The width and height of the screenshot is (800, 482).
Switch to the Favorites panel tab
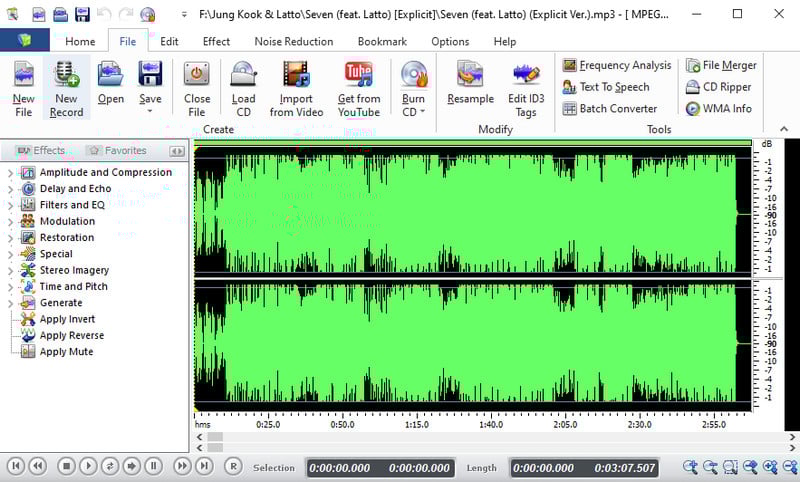(x=117, y=150)
